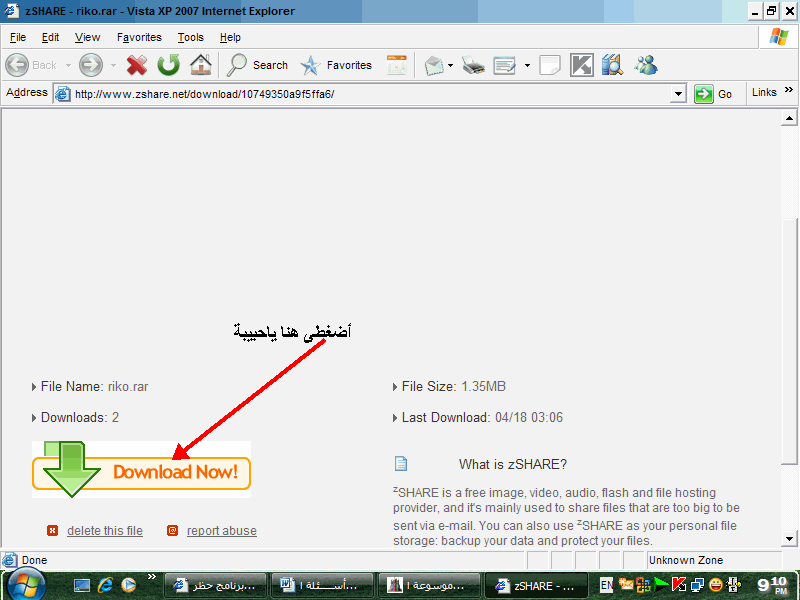This screenshot has width=800, height=600.
Task: Expand the Back history dropdown arrow
Action: coord(68,65)
